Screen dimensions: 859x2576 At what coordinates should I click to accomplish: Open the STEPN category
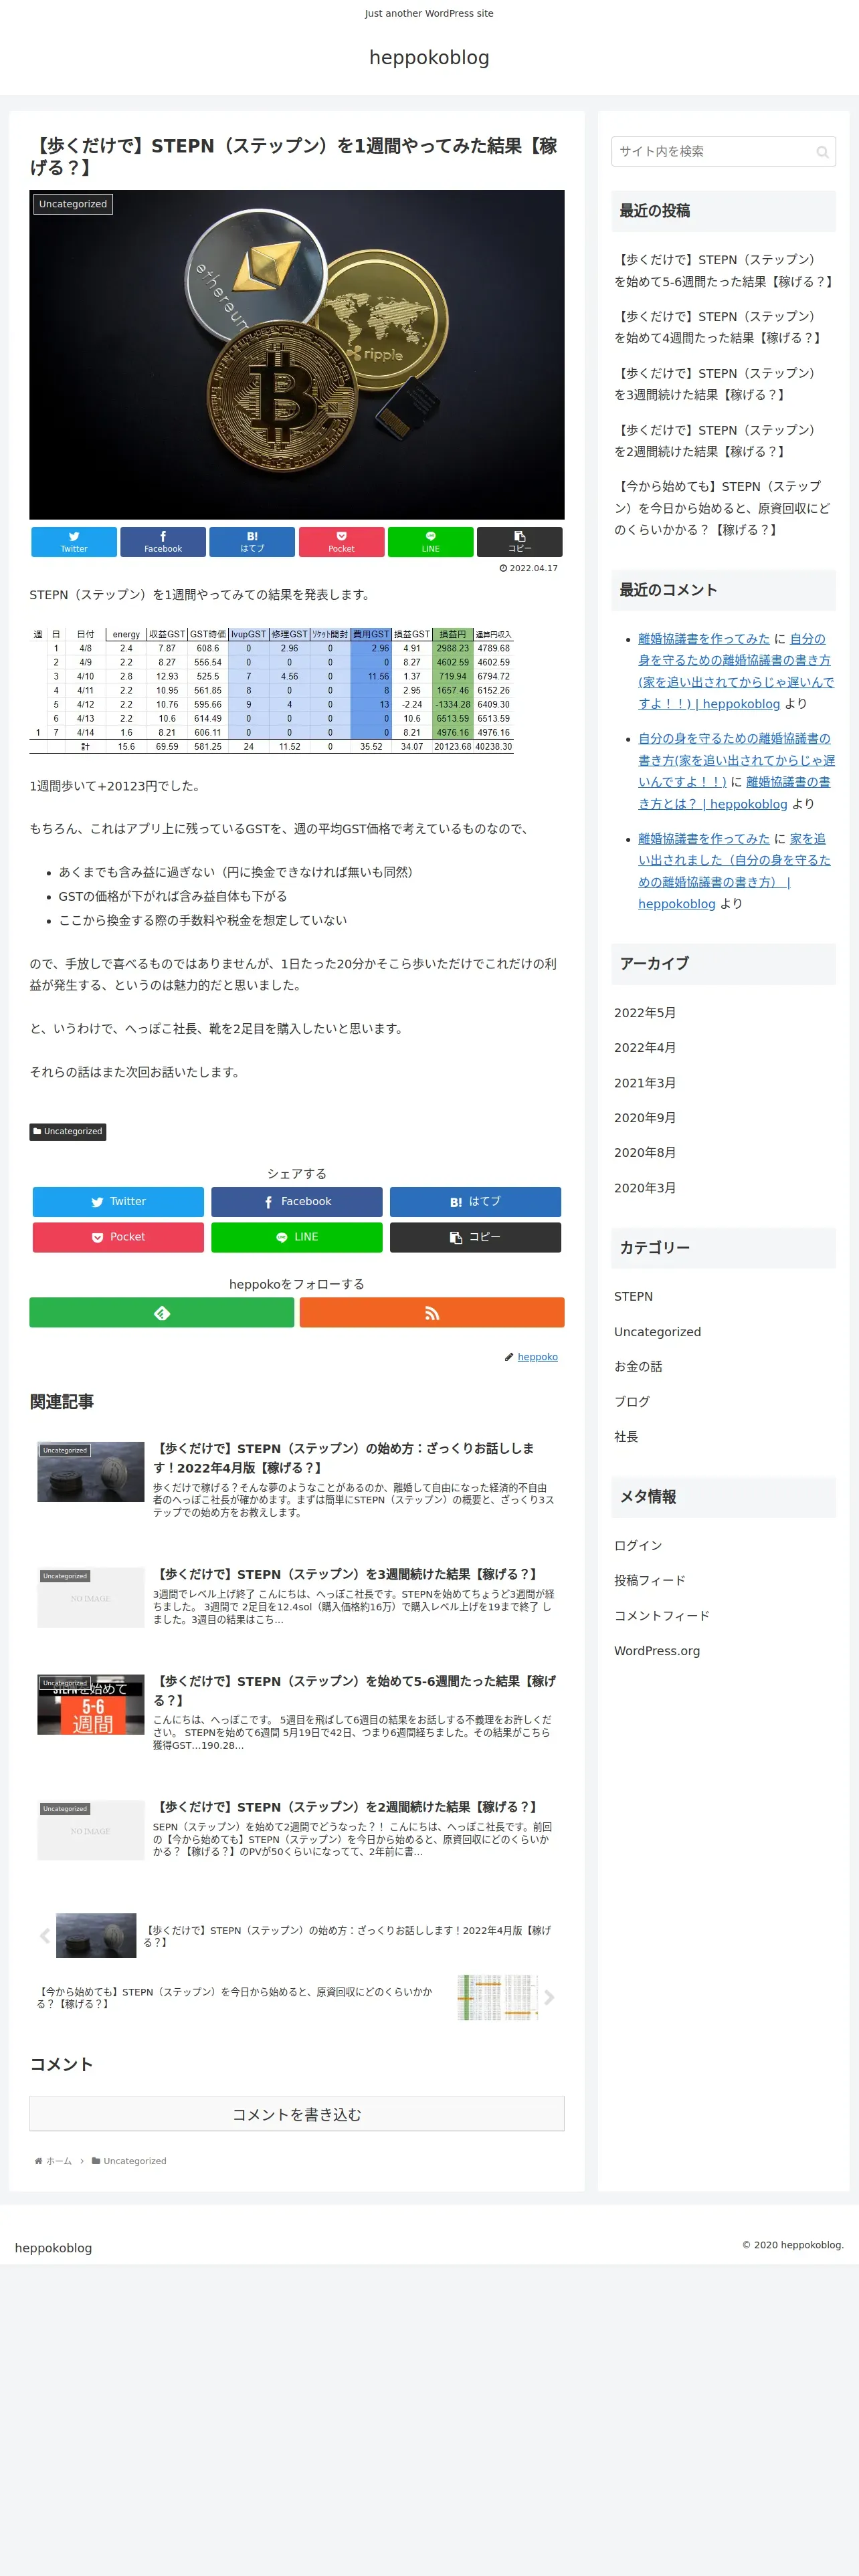(x=633, y=1297)
